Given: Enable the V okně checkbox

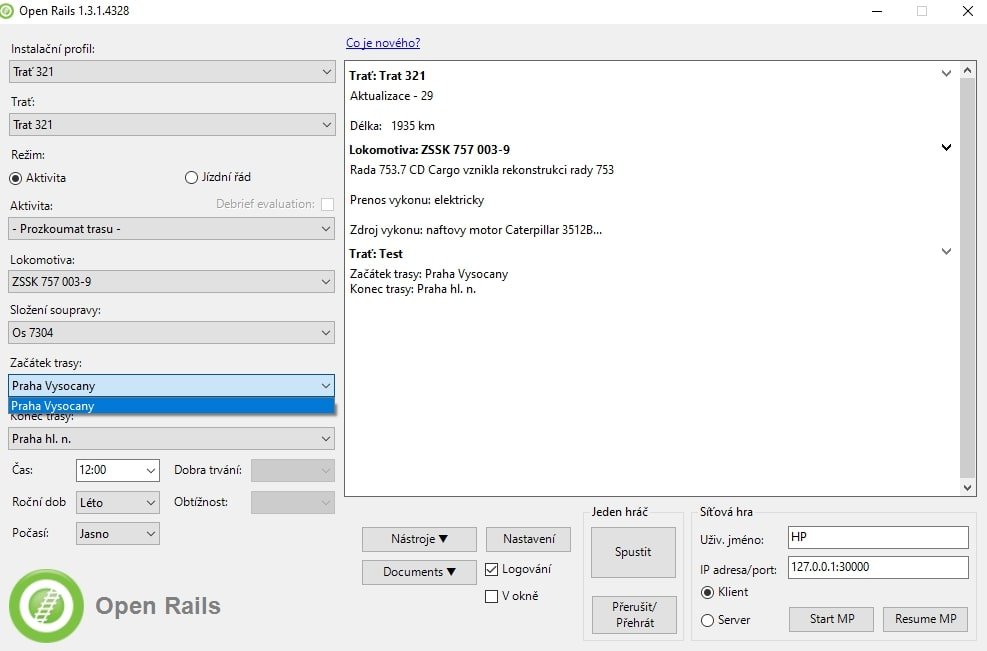Looking at the screenshot, I should click(492, 596).
